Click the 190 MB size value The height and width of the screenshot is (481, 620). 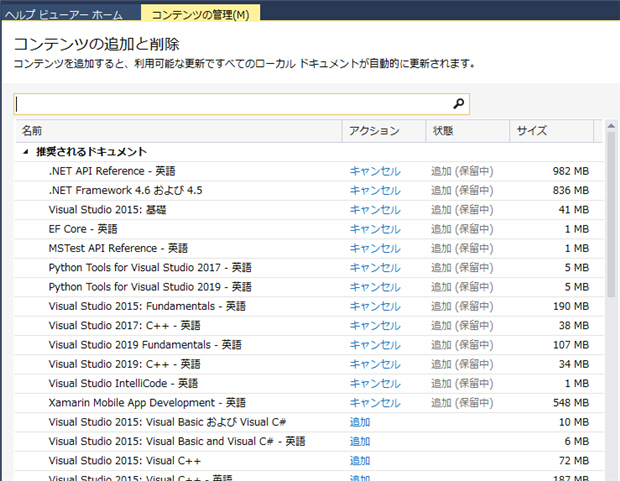coord(571,306)
